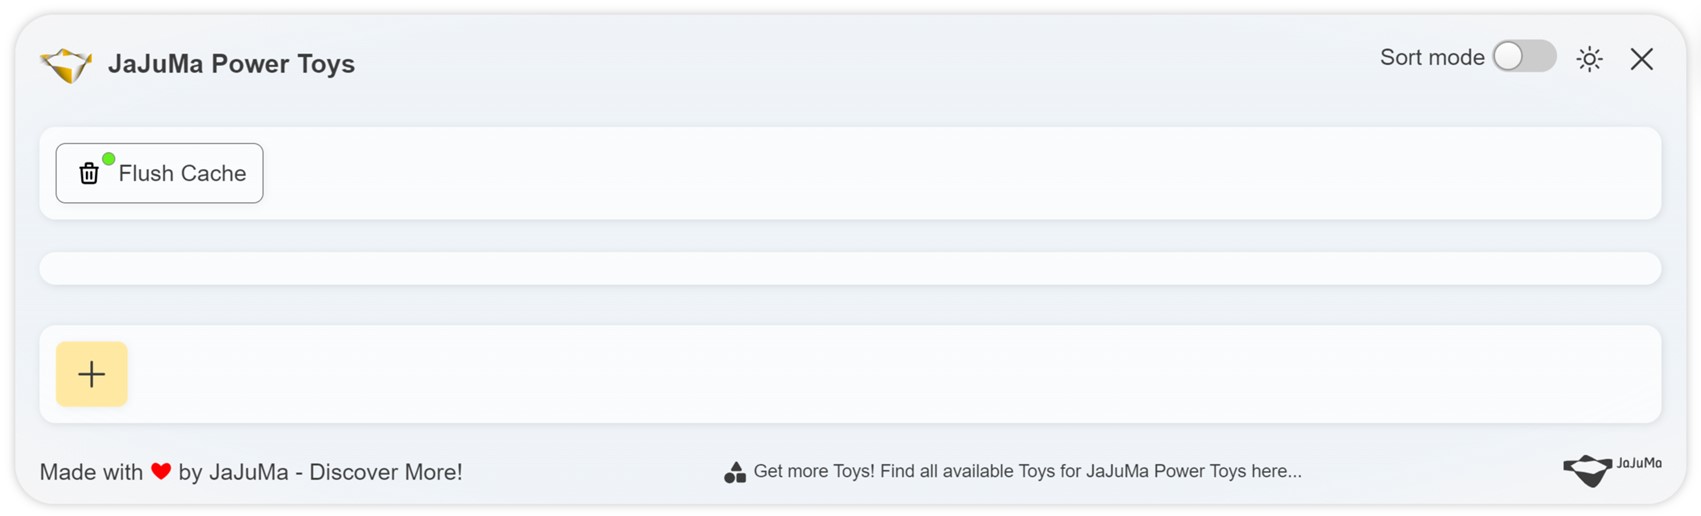This screenshot has height=516, width=1701.
Task: Click the JaJuMa Power Toys title text
Action: tap(231, 64)
